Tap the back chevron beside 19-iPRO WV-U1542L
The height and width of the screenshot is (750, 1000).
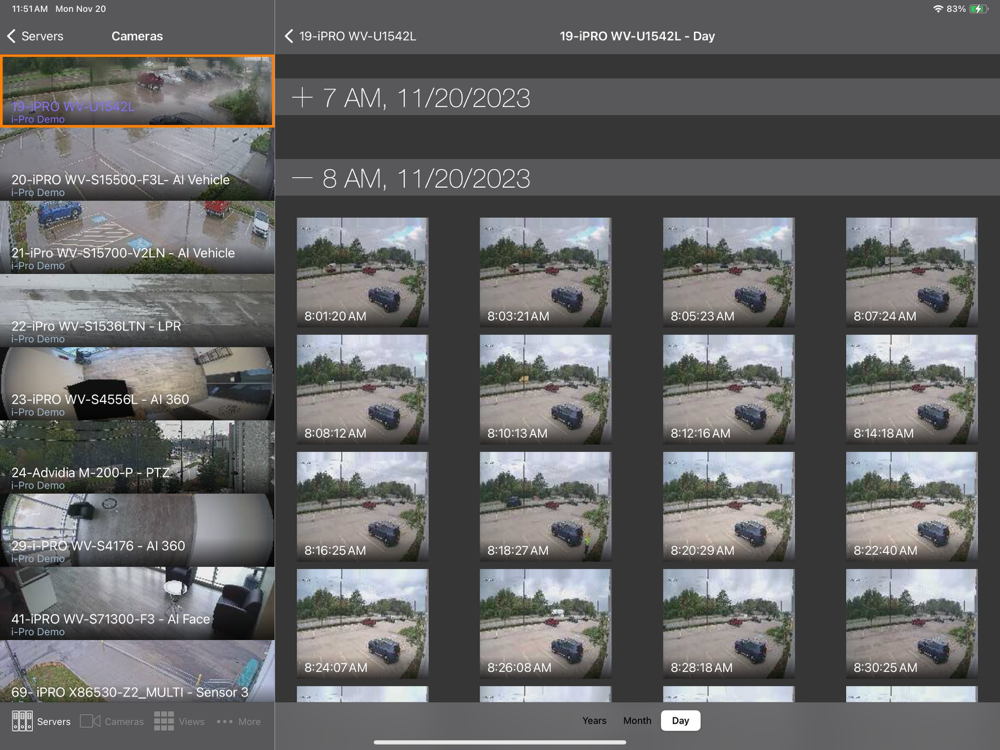(x=289, y=36)
